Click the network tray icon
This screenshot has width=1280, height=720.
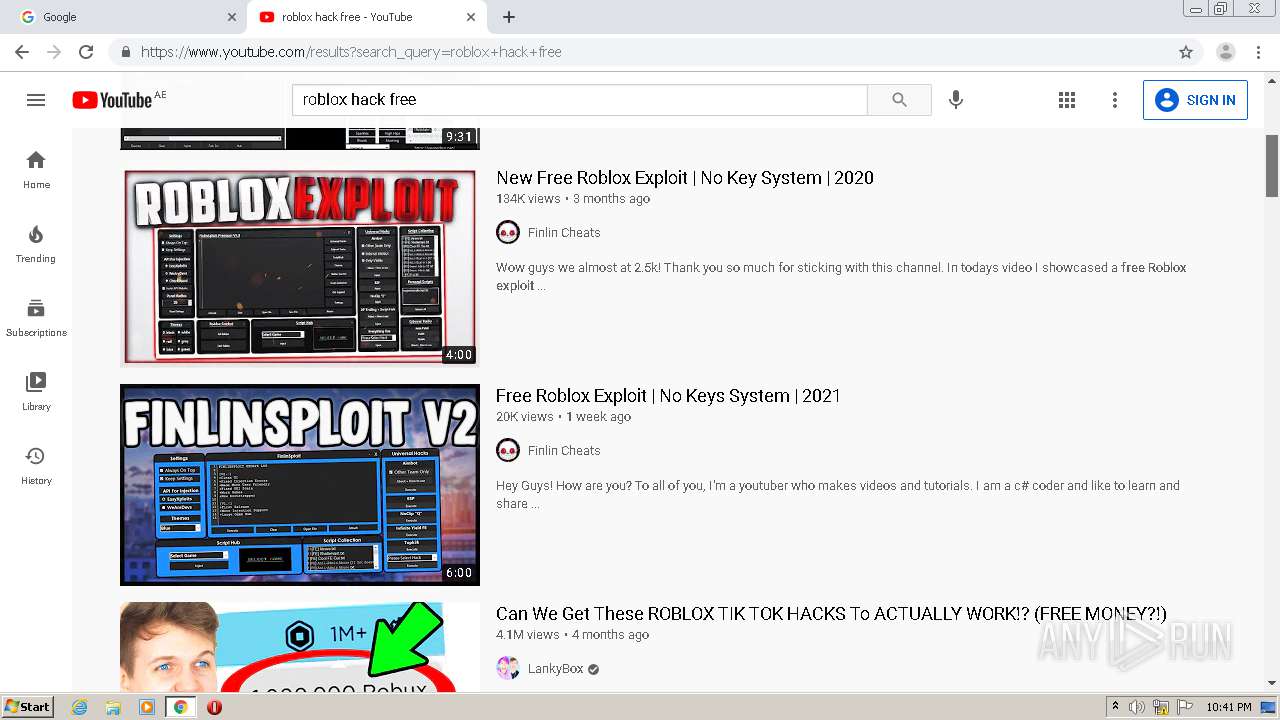point(1160,707)
